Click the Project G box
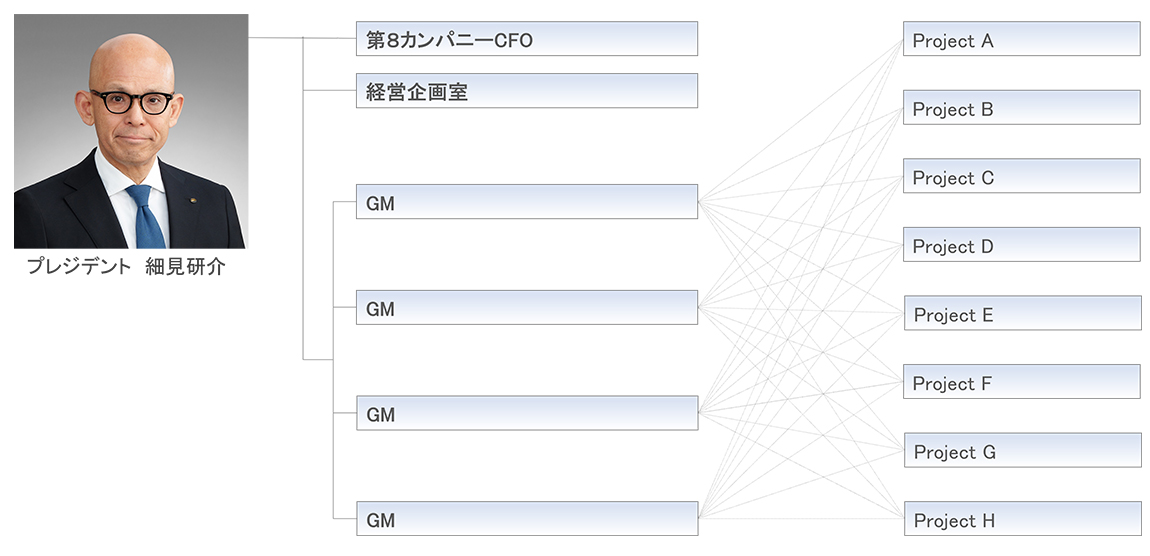The width and height of the screenshot is (1150, 556). [x=1022, y=450]
